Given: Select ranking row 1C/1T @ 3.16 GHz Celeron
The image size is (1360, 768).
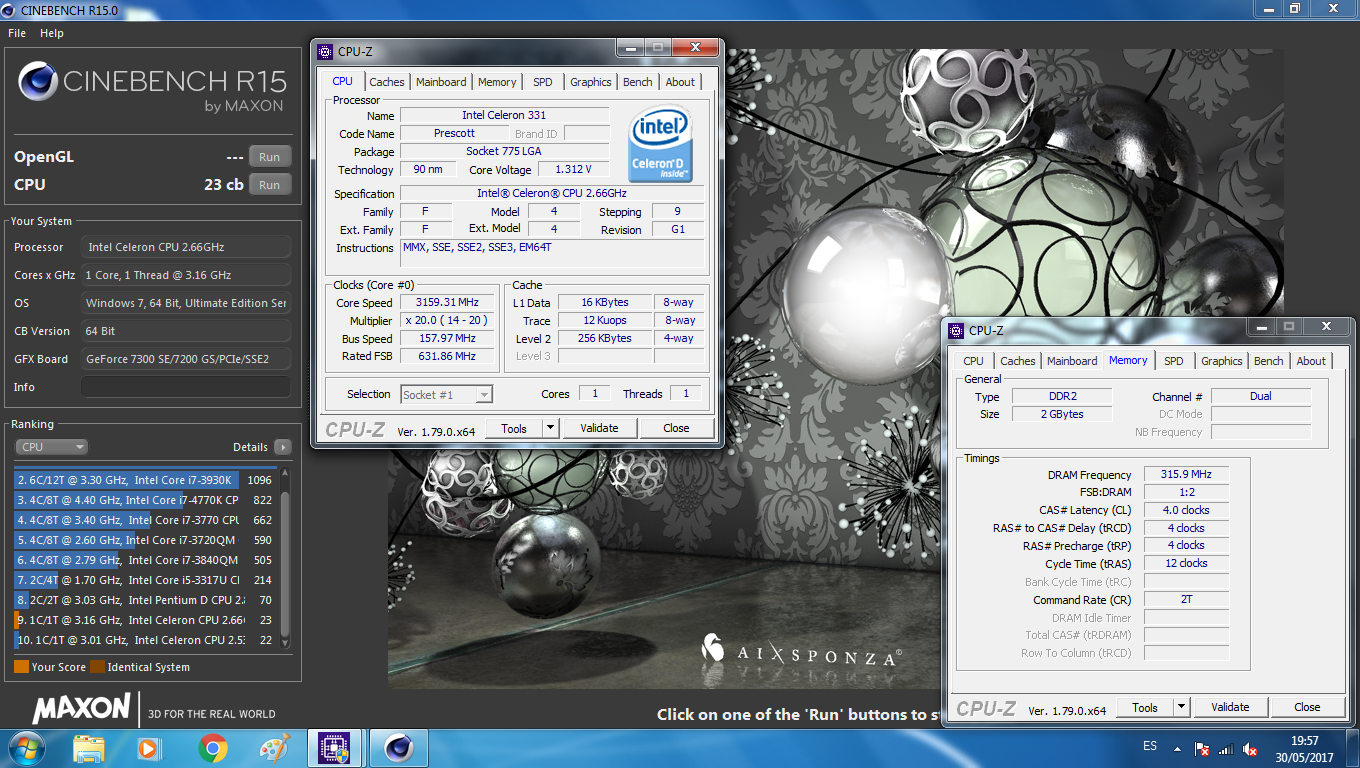Looking at the screenshot, I should point(145,620).
